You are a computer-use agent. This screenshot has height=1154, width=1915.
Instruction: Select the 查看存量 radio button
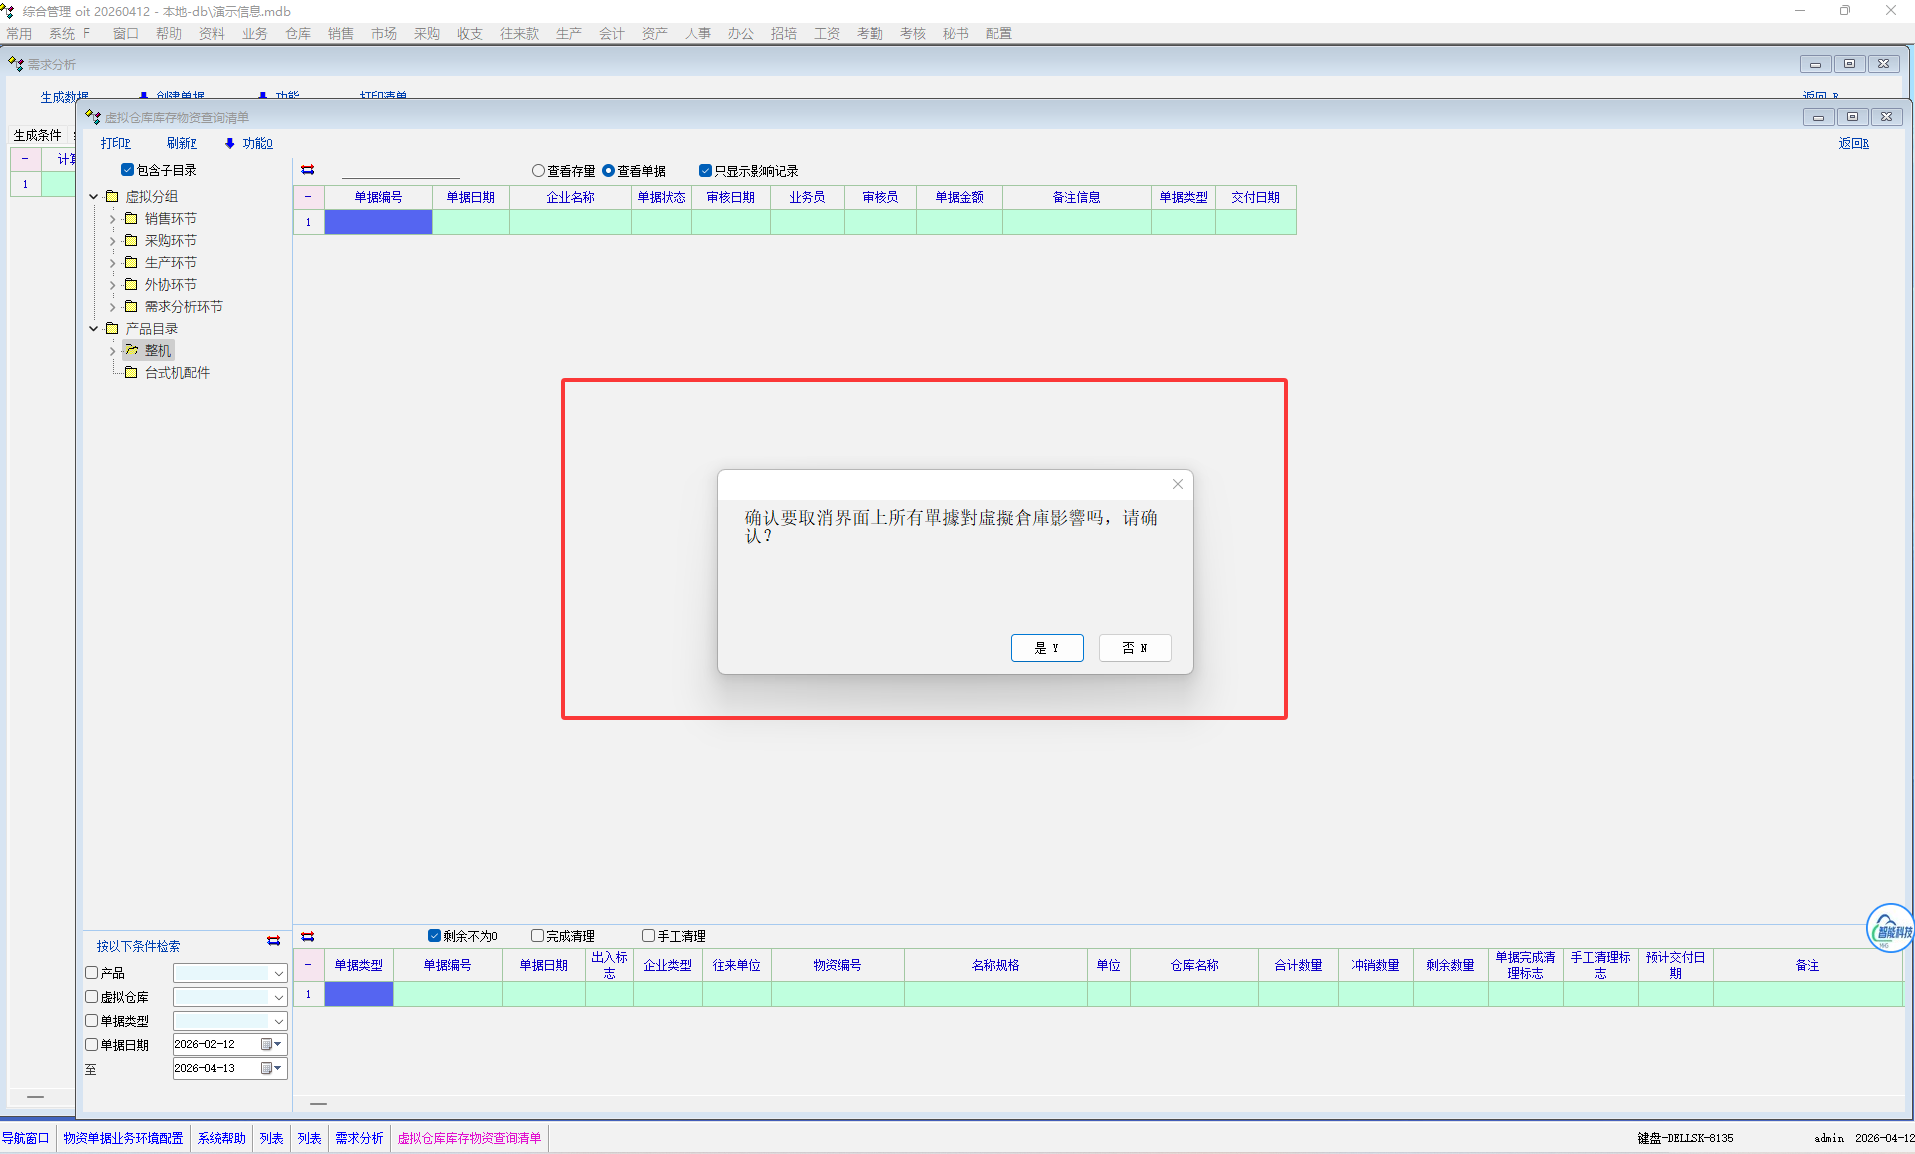tap(538, 171)
